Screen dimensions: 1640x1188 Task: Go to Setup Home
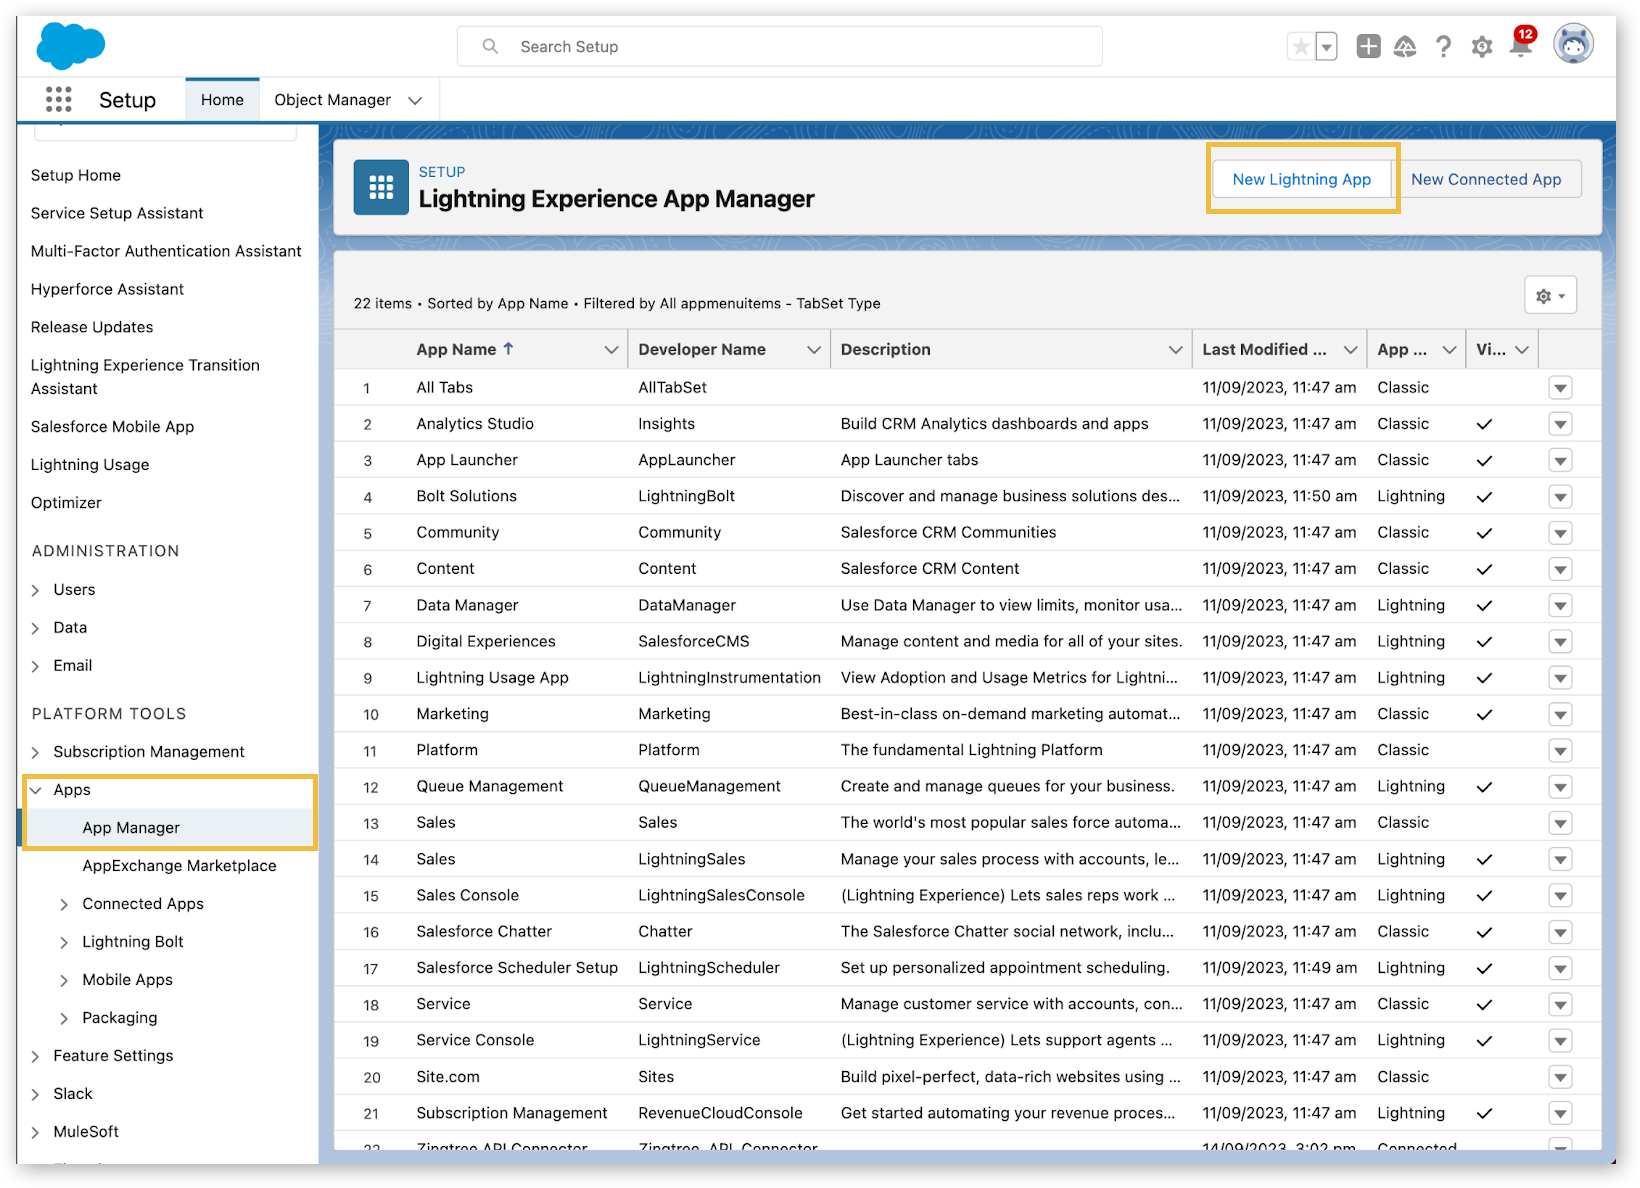click(76, 175)
